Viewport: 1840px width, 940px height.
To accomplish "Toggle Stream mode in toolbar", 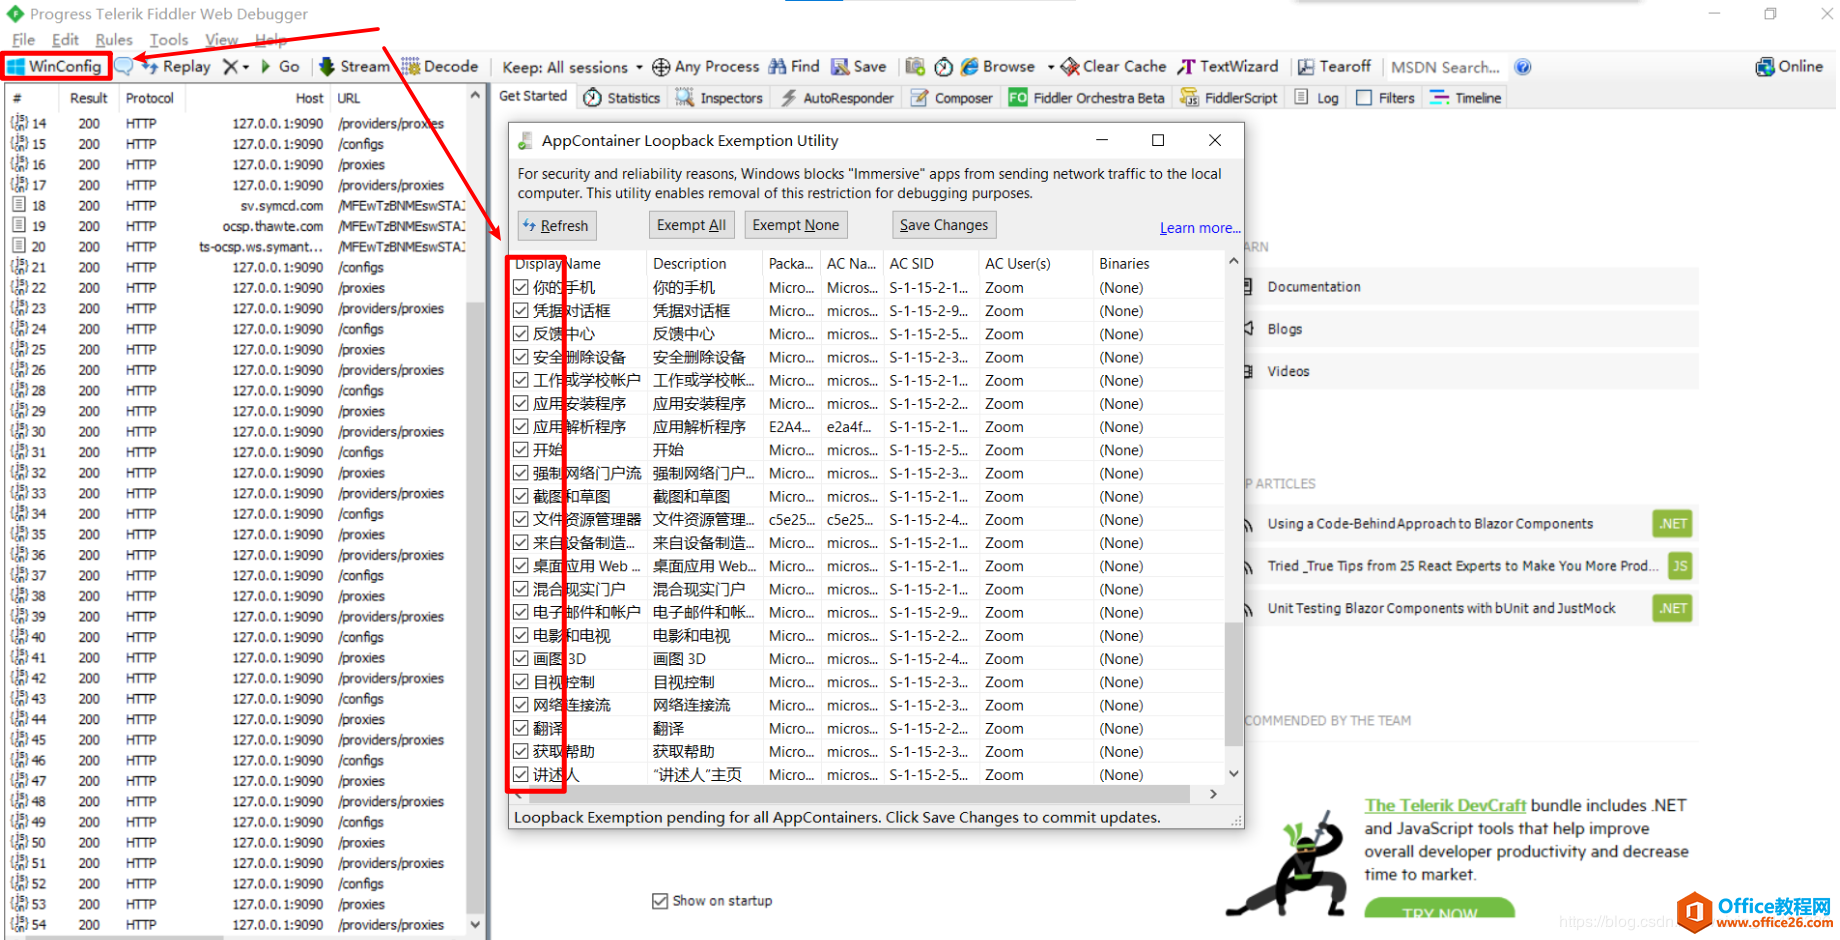I will point(354,66).
